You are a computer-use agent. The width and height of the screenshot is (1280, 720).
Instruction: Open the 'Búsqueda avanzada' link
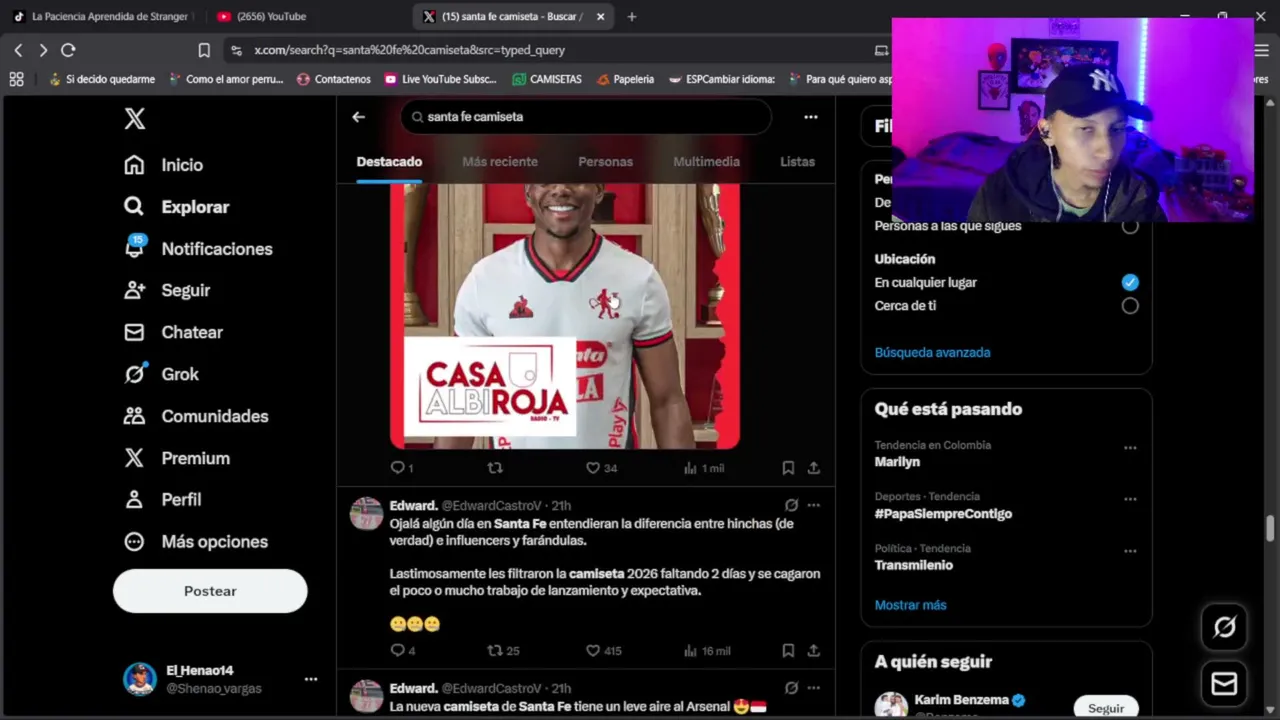coord(933,352)
